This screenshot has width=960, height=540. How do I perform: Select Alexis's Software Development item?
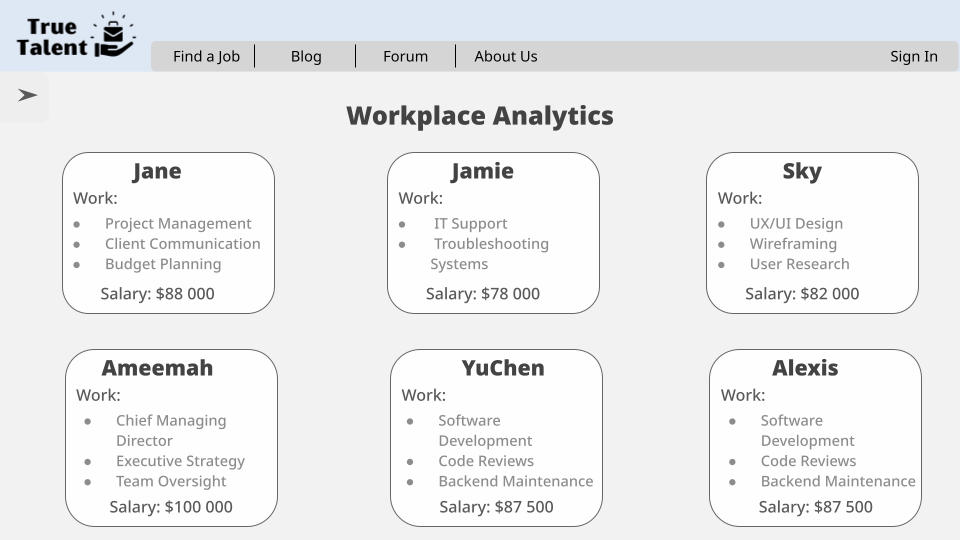coord(808,430)
